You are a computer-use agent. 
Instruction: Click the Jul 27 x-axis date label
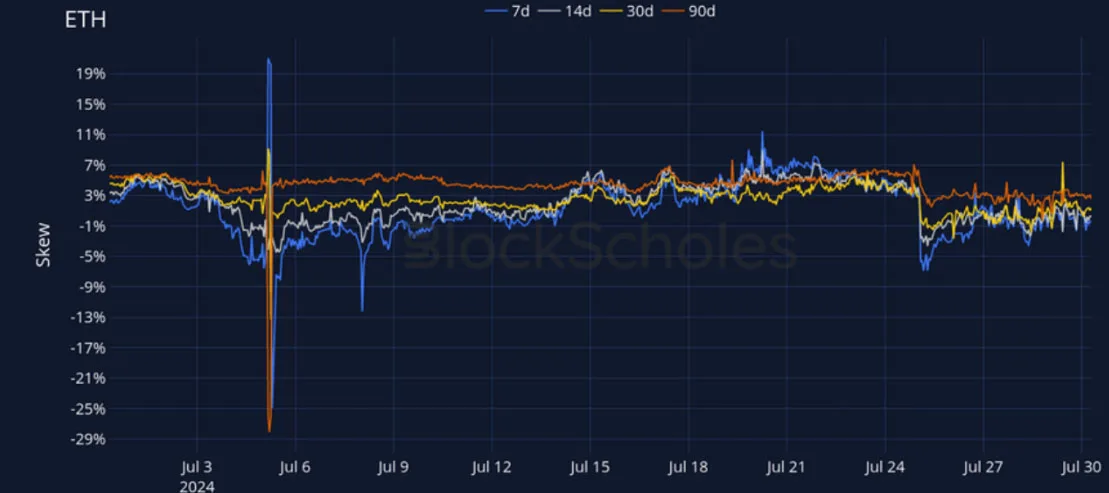983,468
